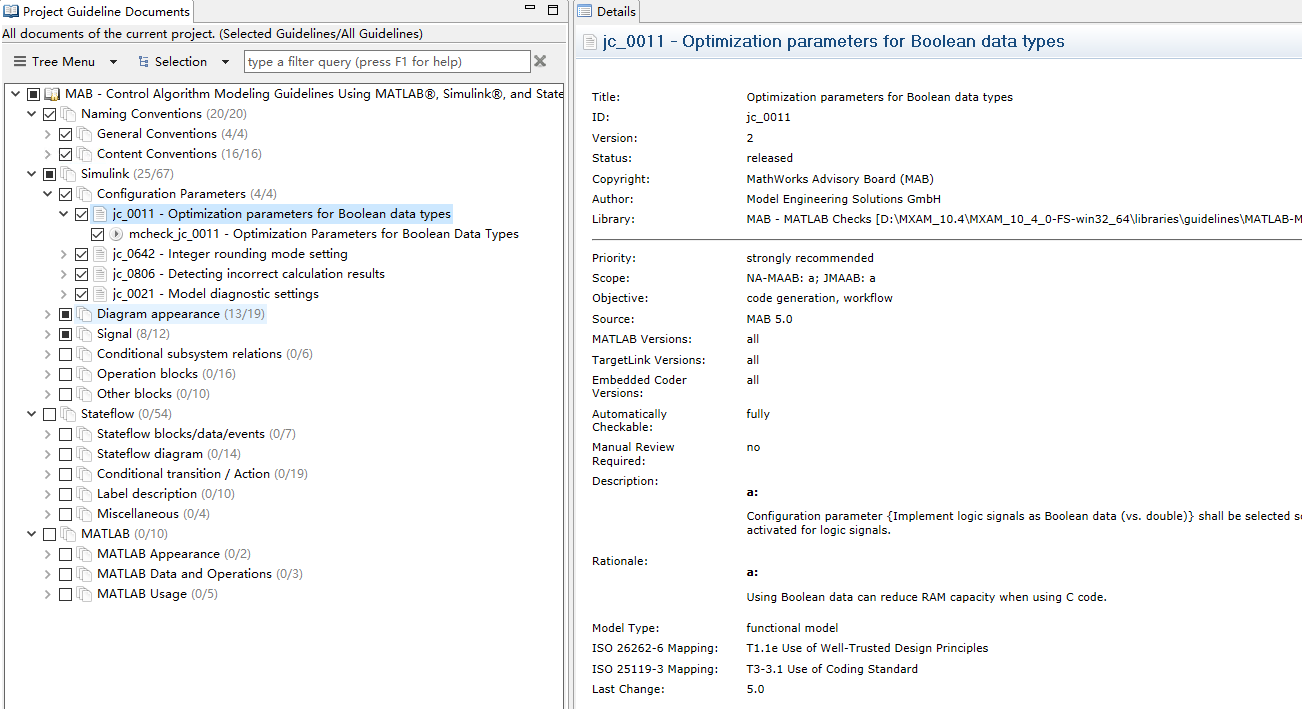Expand the Other blocks folder
1302x709 pixels.
point(47,394)
